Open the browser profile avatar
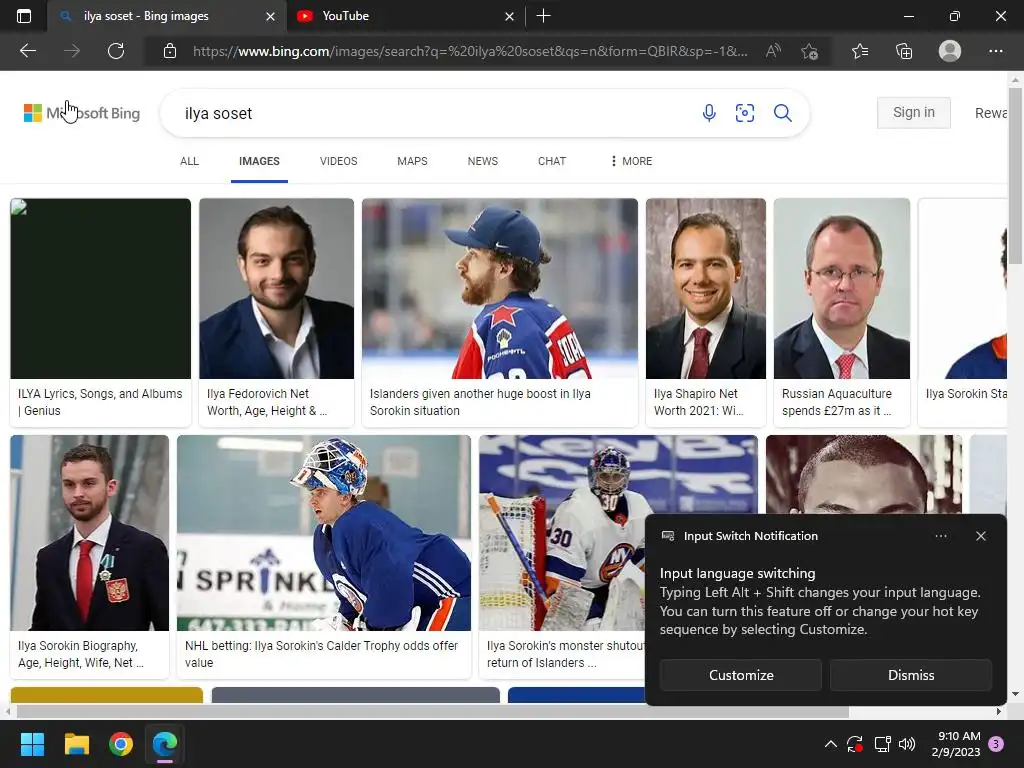1024x768 pixels. point(950,51)
